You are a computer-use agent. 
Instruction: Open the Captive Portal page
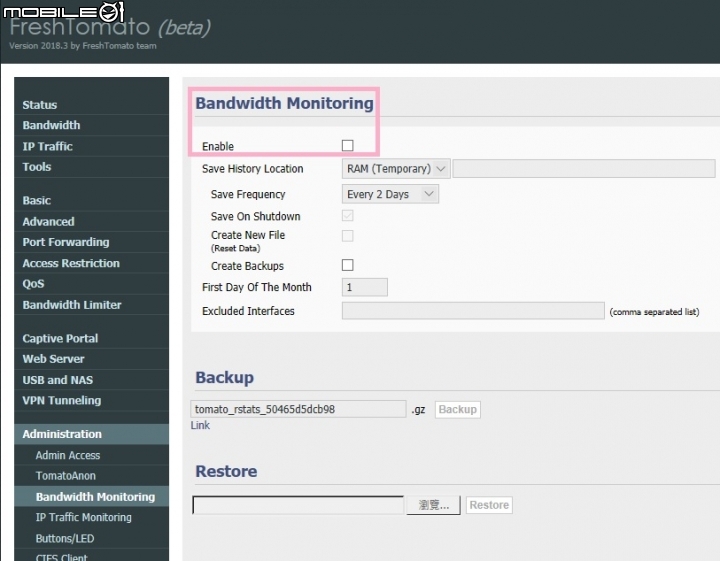[x=91, y=338]
